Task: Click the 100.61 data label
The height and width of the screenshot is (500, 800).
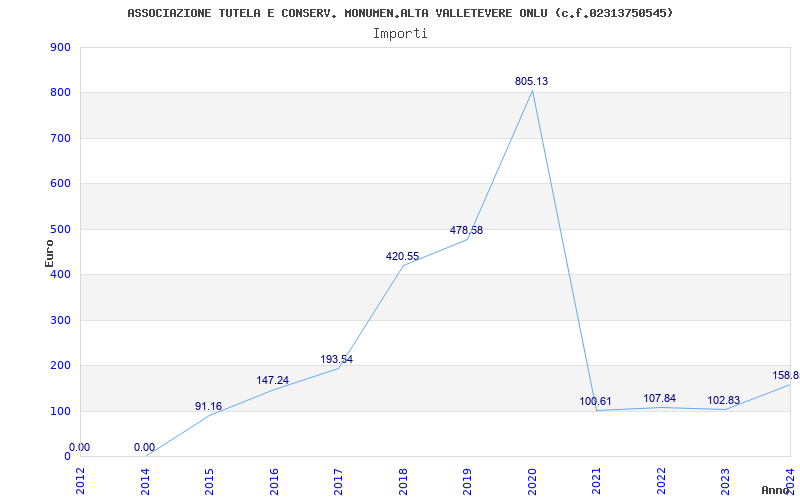Action: (x=595, y=402)
